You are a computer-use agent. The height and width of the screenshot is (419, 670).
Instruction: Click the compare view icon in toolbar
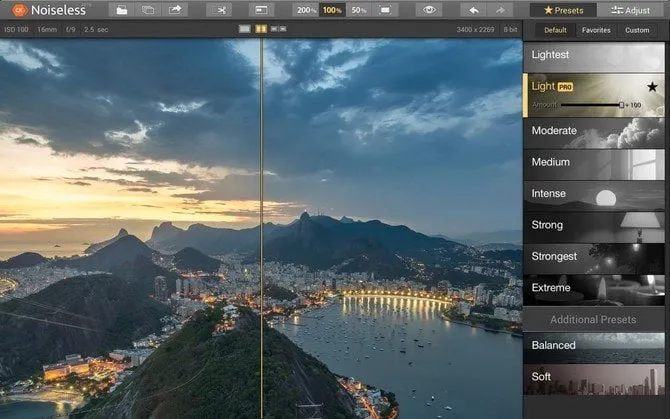pos(261,10)
